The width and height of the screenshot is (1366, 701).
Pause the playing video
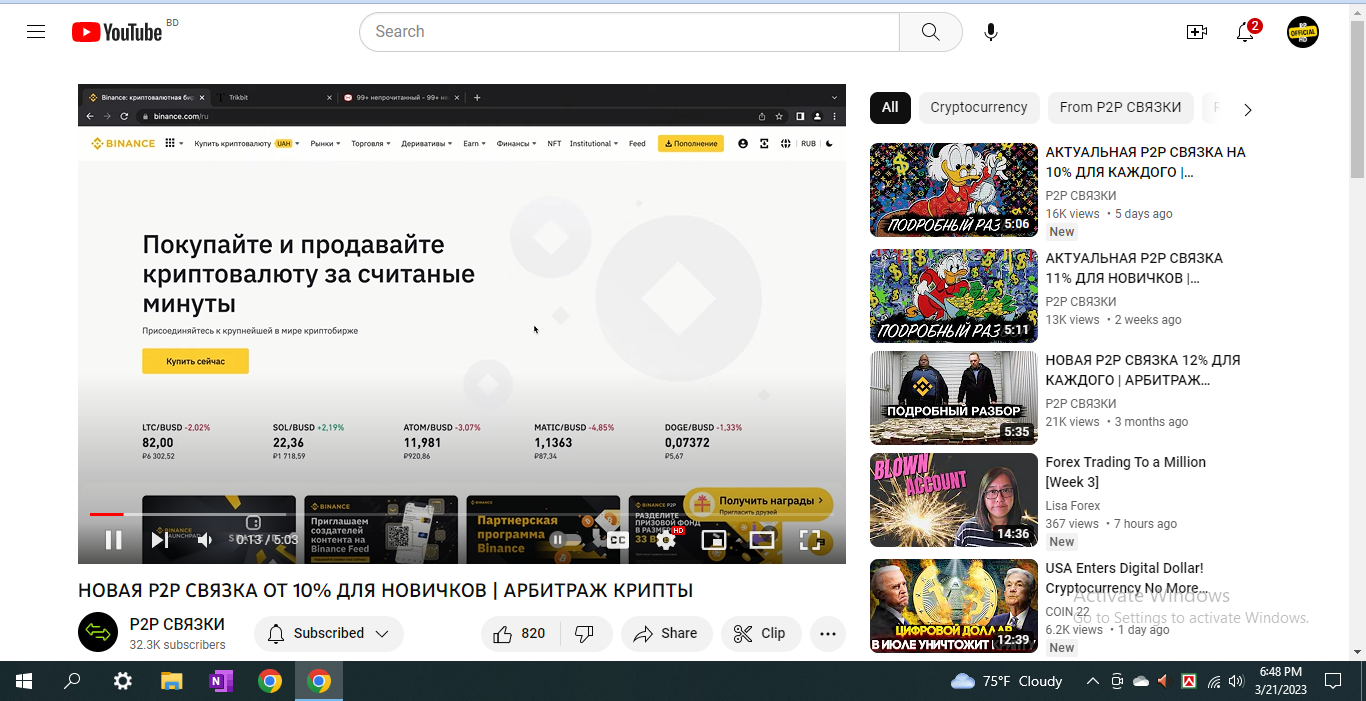point(114,540)
